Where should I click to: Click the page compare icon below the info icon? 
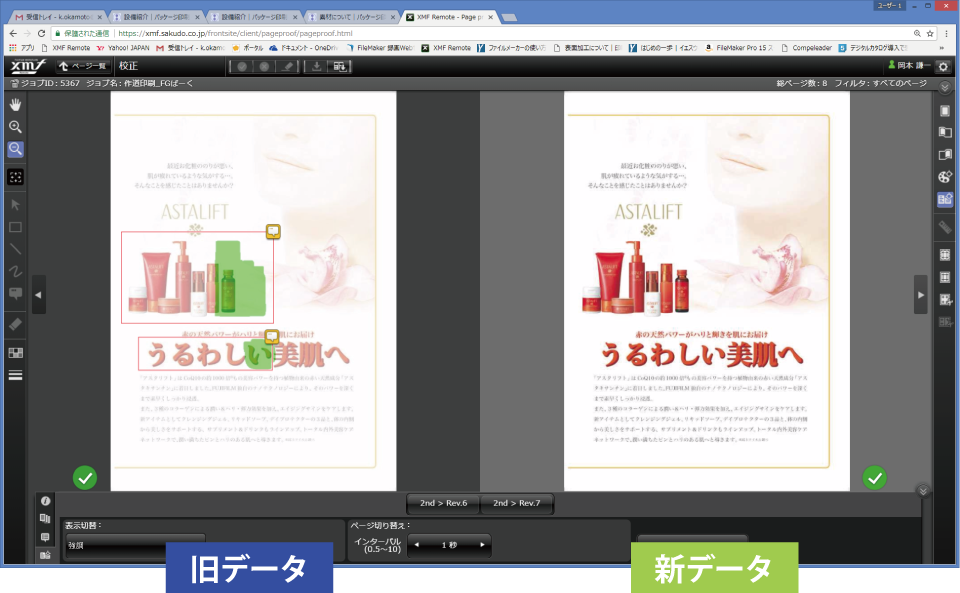click(45, 518)
